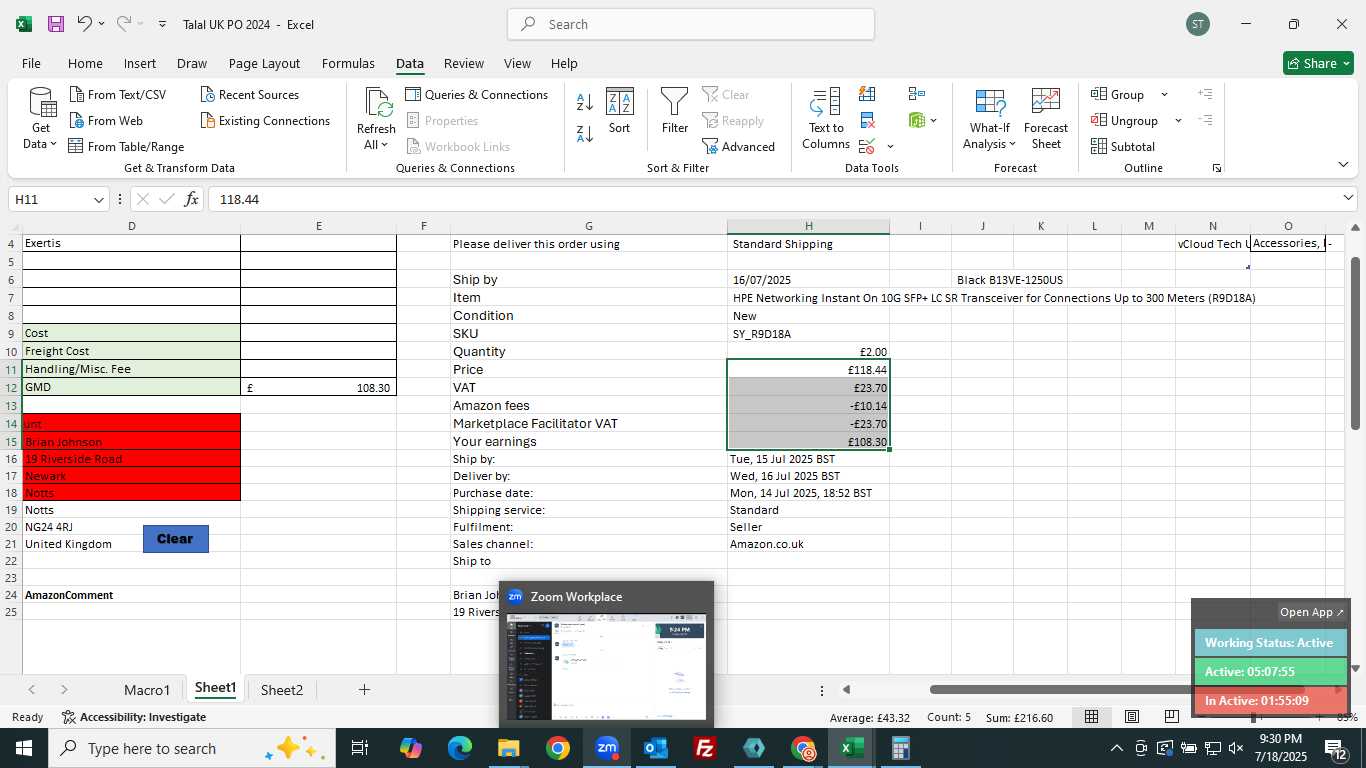Switch to the Review ribbon tab
The width and height of the screenshot is (1366, 768).
[464, 63]
